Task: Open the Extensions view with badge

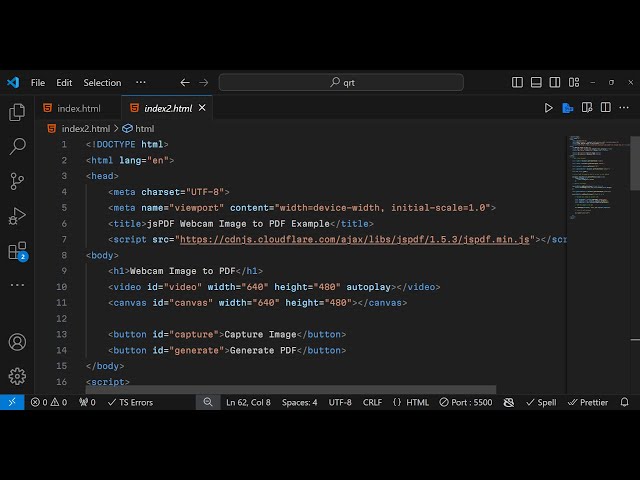Action: [x=17, y=251]
